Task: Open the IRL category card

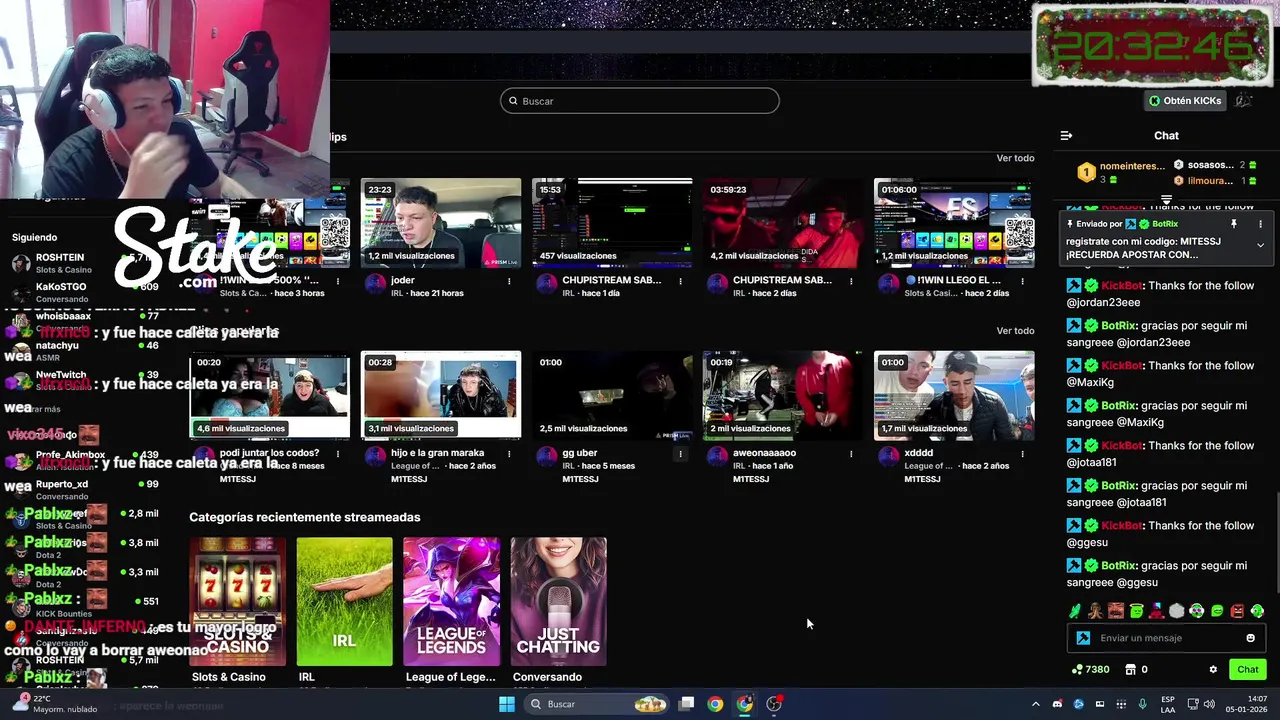Action: tap(344, 602)
